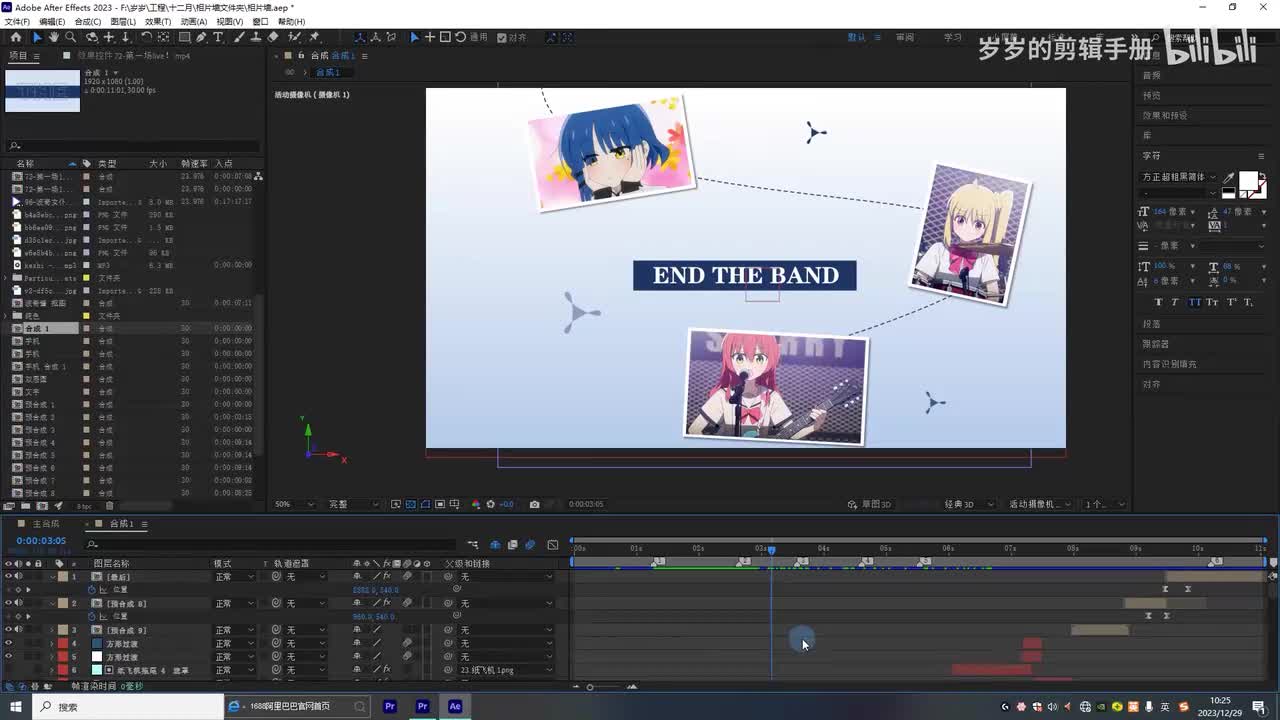Click the Windows Start button

(15, 707)
